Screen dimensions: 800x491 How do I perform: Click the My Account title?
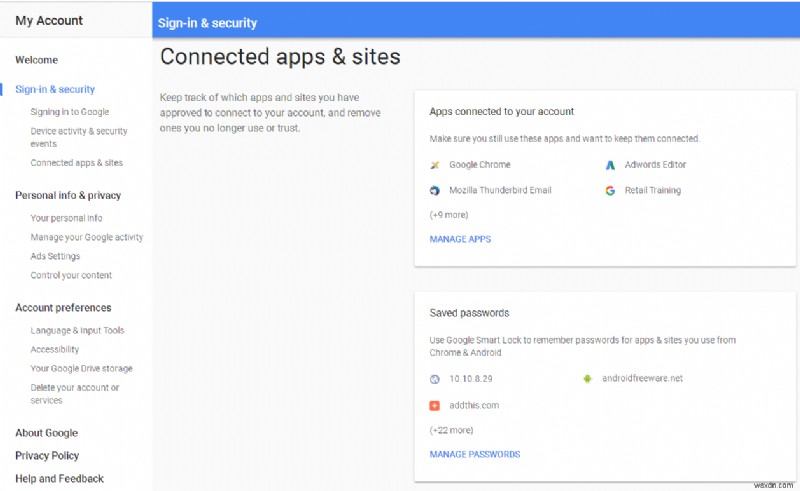coord(49,20)
